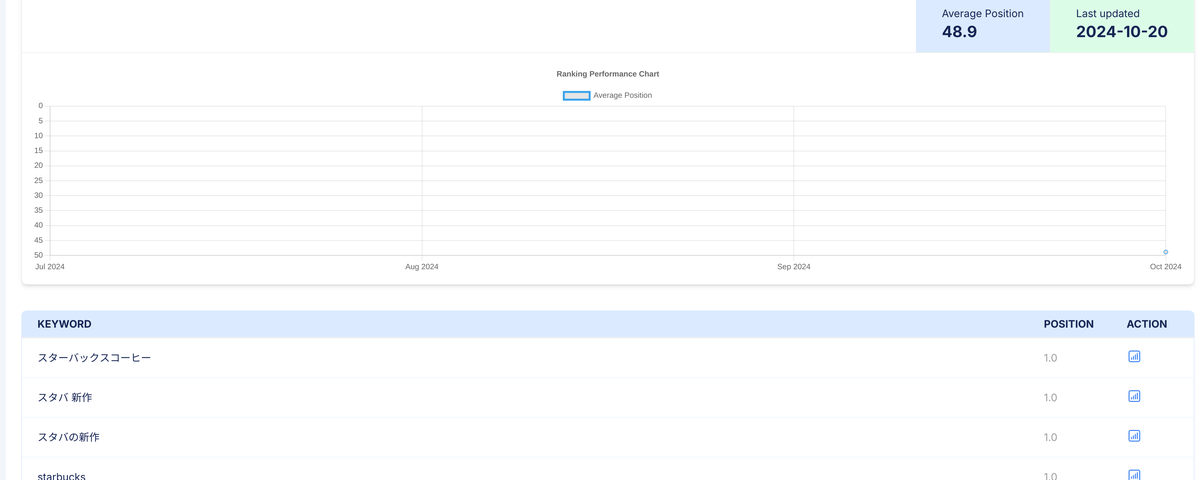The height and width of the screenshot is (480, 1200).
Task: Click the Ranking Performance Chart title
Action: tap(607, 74)
